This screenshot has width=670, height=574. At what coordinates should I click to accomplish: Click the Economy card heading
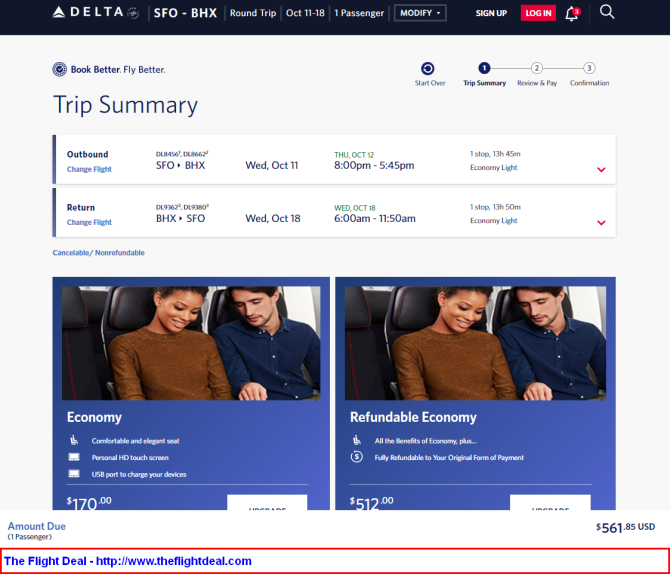[94, 417]
